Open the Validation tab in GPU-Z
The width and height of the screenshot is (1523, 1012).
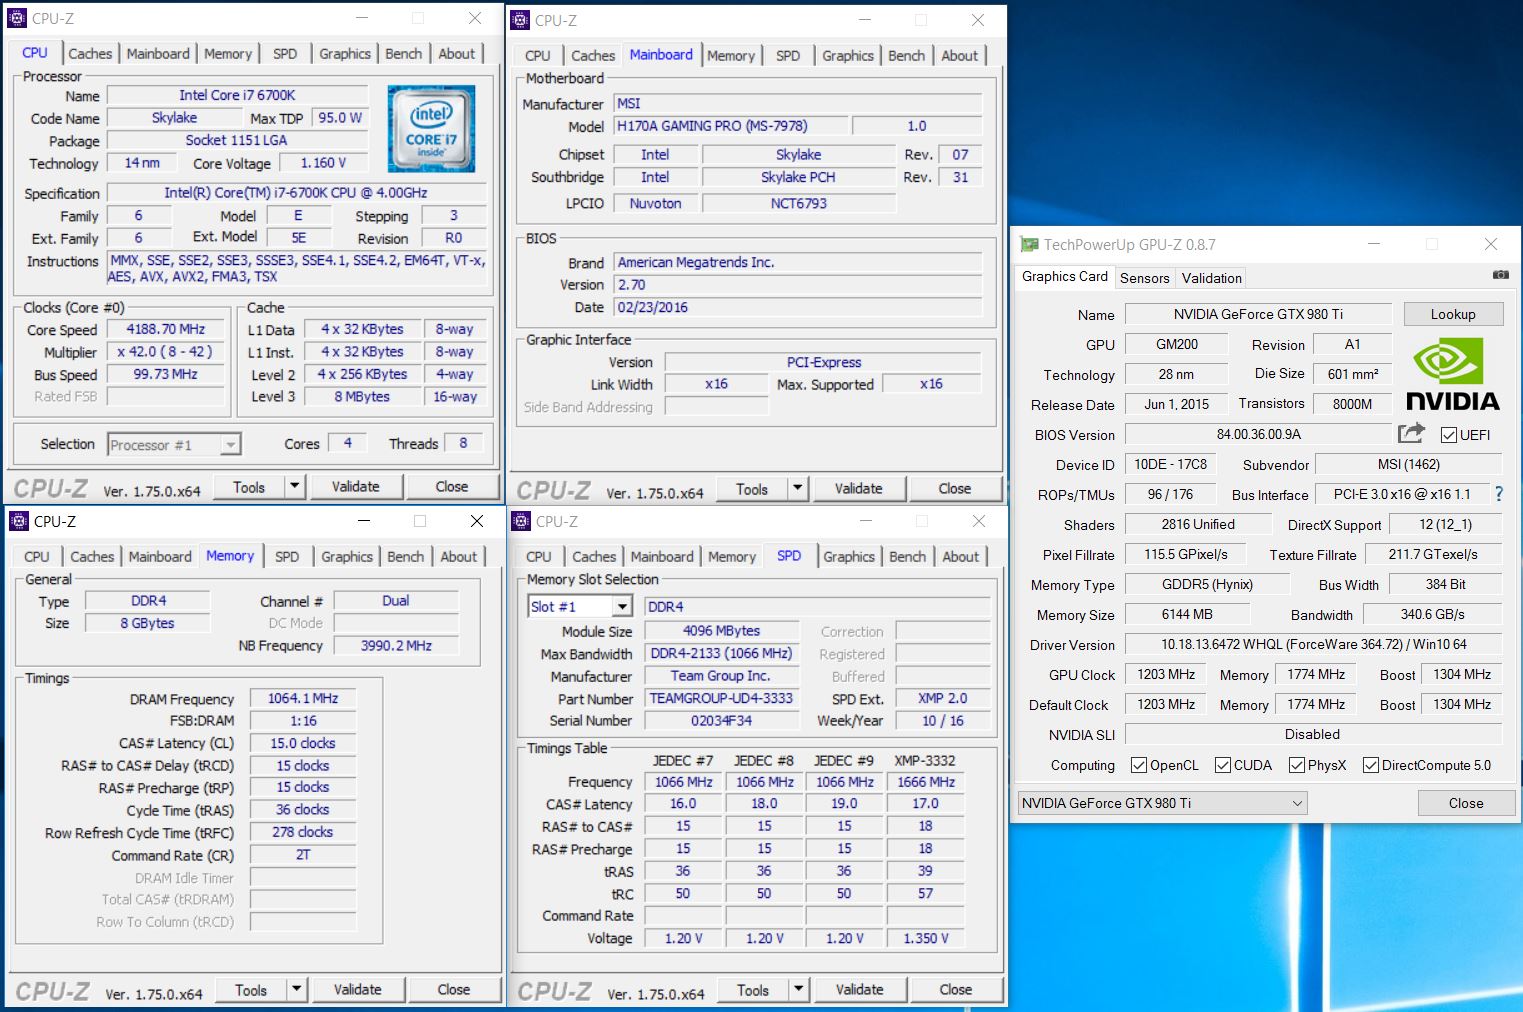[1211, 278]
